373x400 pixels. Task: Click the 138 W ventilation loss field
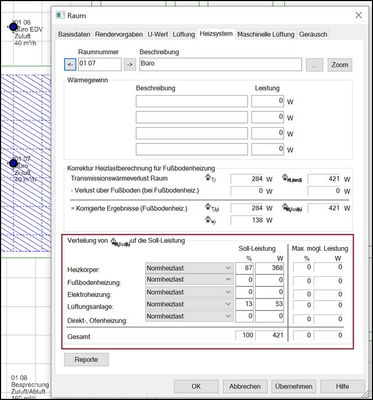(x=247, y=220)
